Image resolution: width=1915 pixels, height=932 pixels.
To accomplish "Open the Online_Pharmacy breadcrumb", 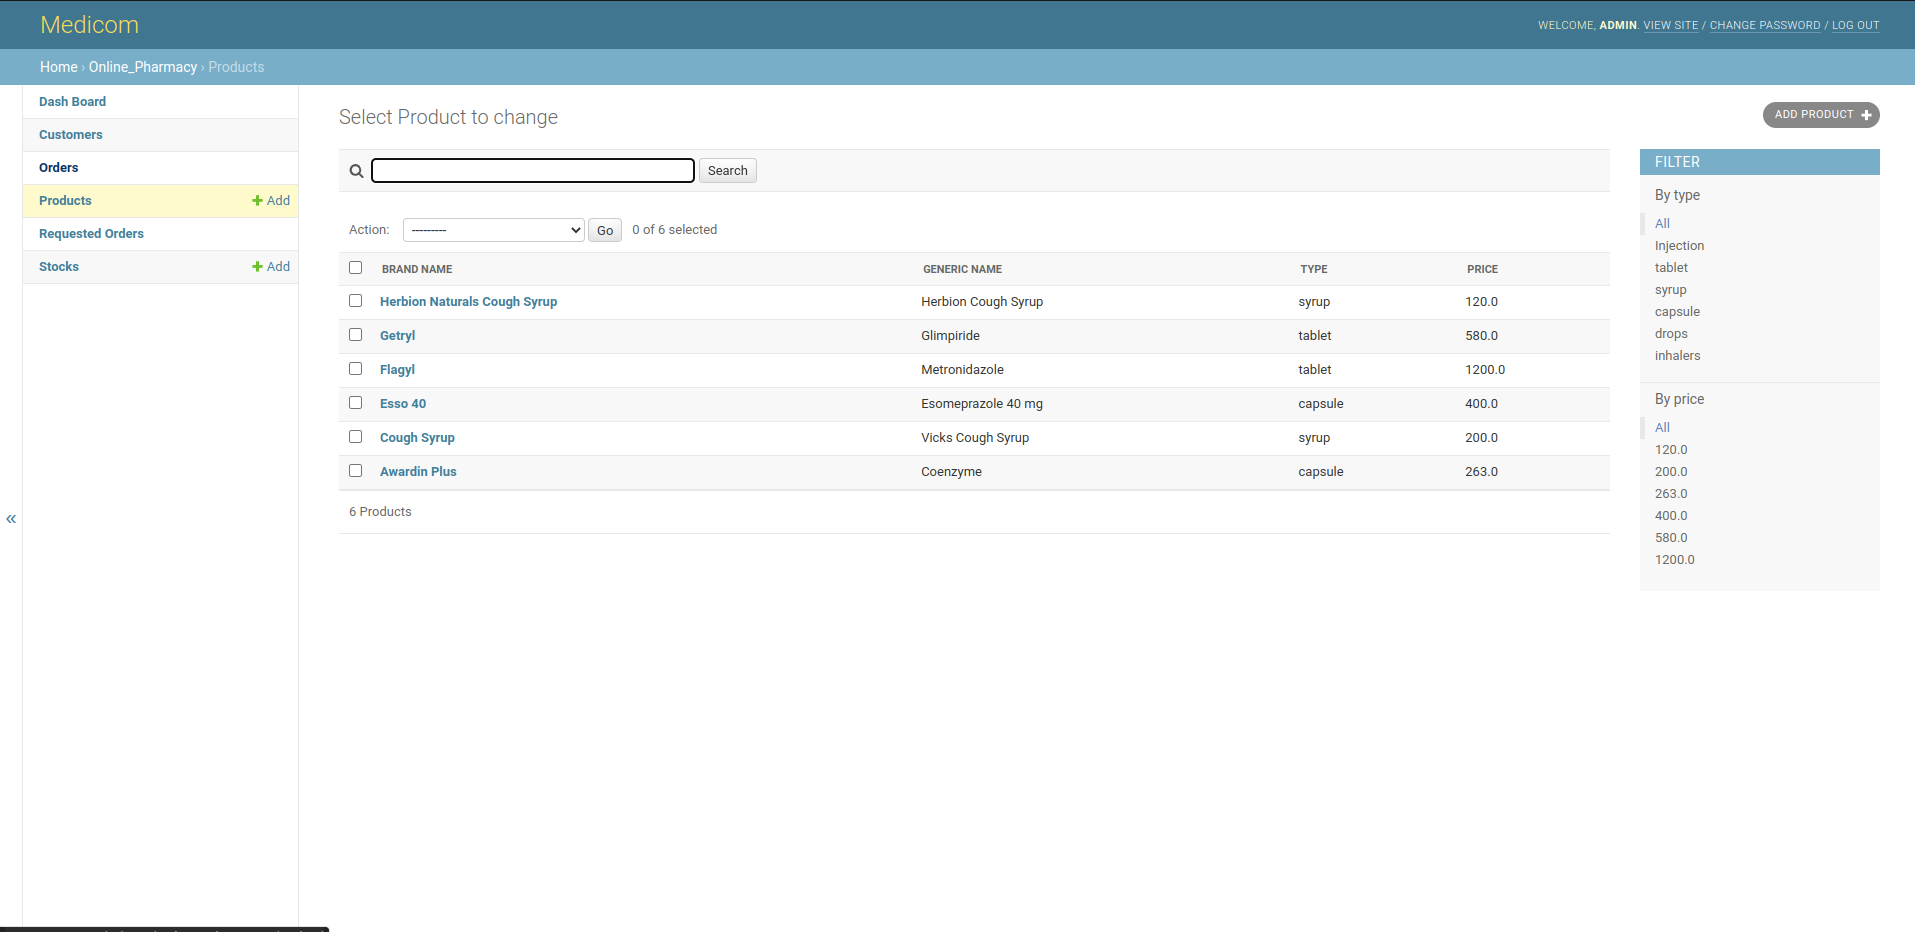I will (143, 67).
